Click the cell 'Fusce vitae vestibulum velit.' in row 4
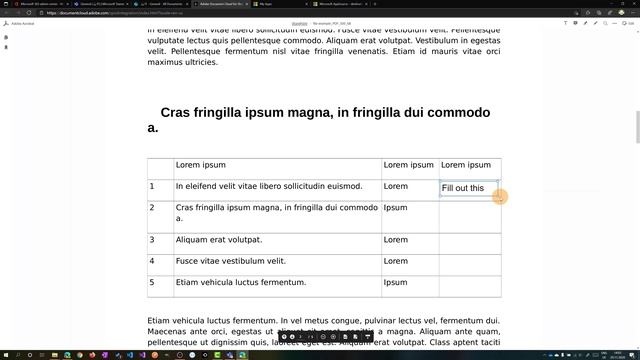This screenshot has width=640, height=360. coord(231,261)
